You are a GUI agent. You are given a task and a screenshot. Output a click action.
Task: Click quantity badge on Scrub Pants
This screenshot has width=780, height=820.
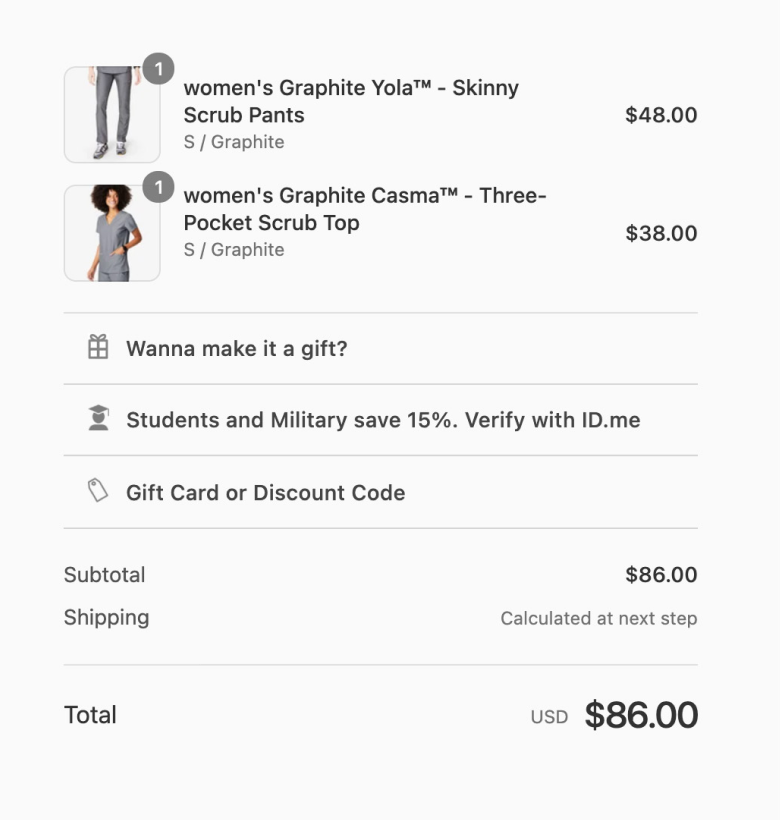[158, 69]
